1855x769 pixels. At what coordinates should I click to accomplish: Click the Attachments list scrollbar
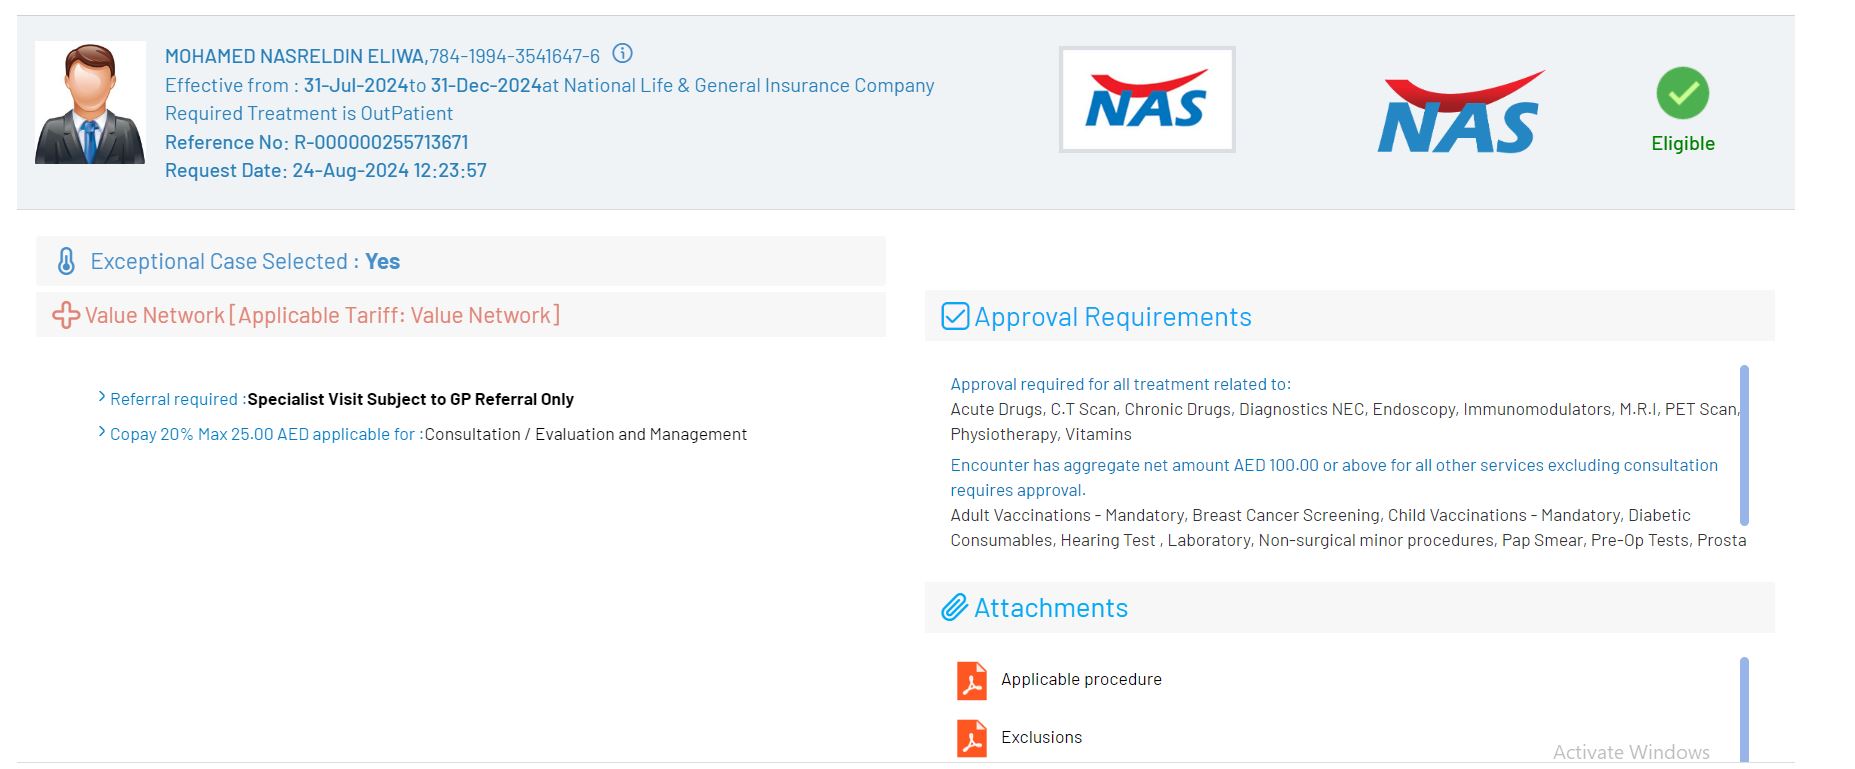point(1744,708)
